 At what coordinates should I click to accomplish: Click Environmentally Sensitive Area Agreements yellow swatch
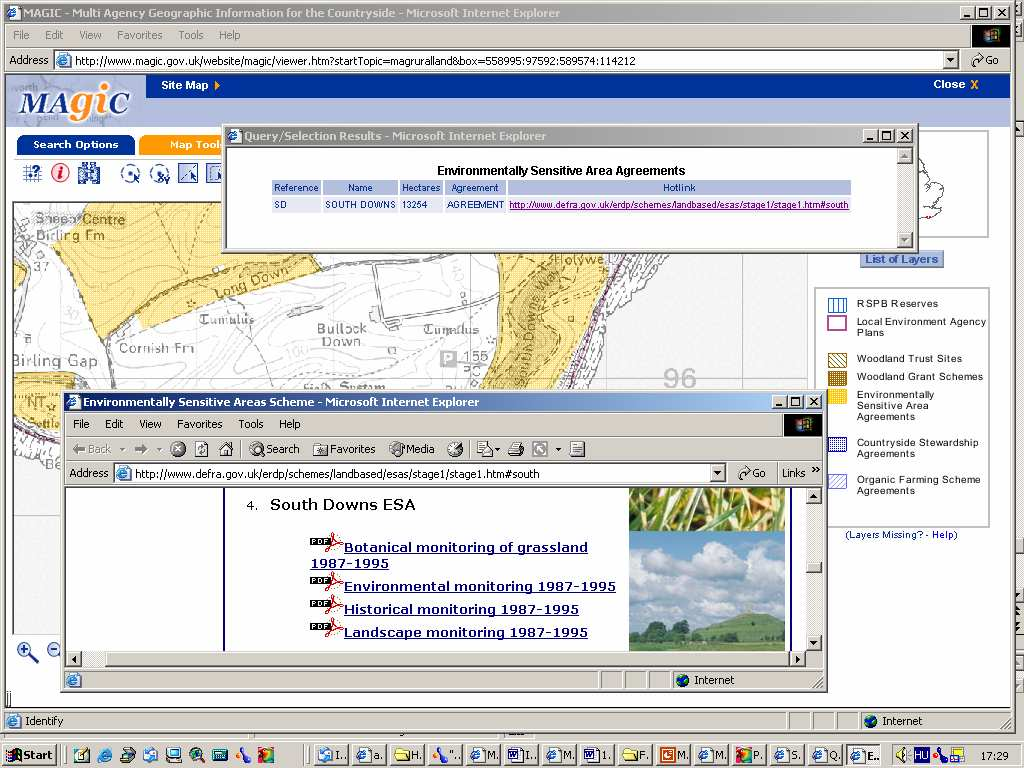837,396
